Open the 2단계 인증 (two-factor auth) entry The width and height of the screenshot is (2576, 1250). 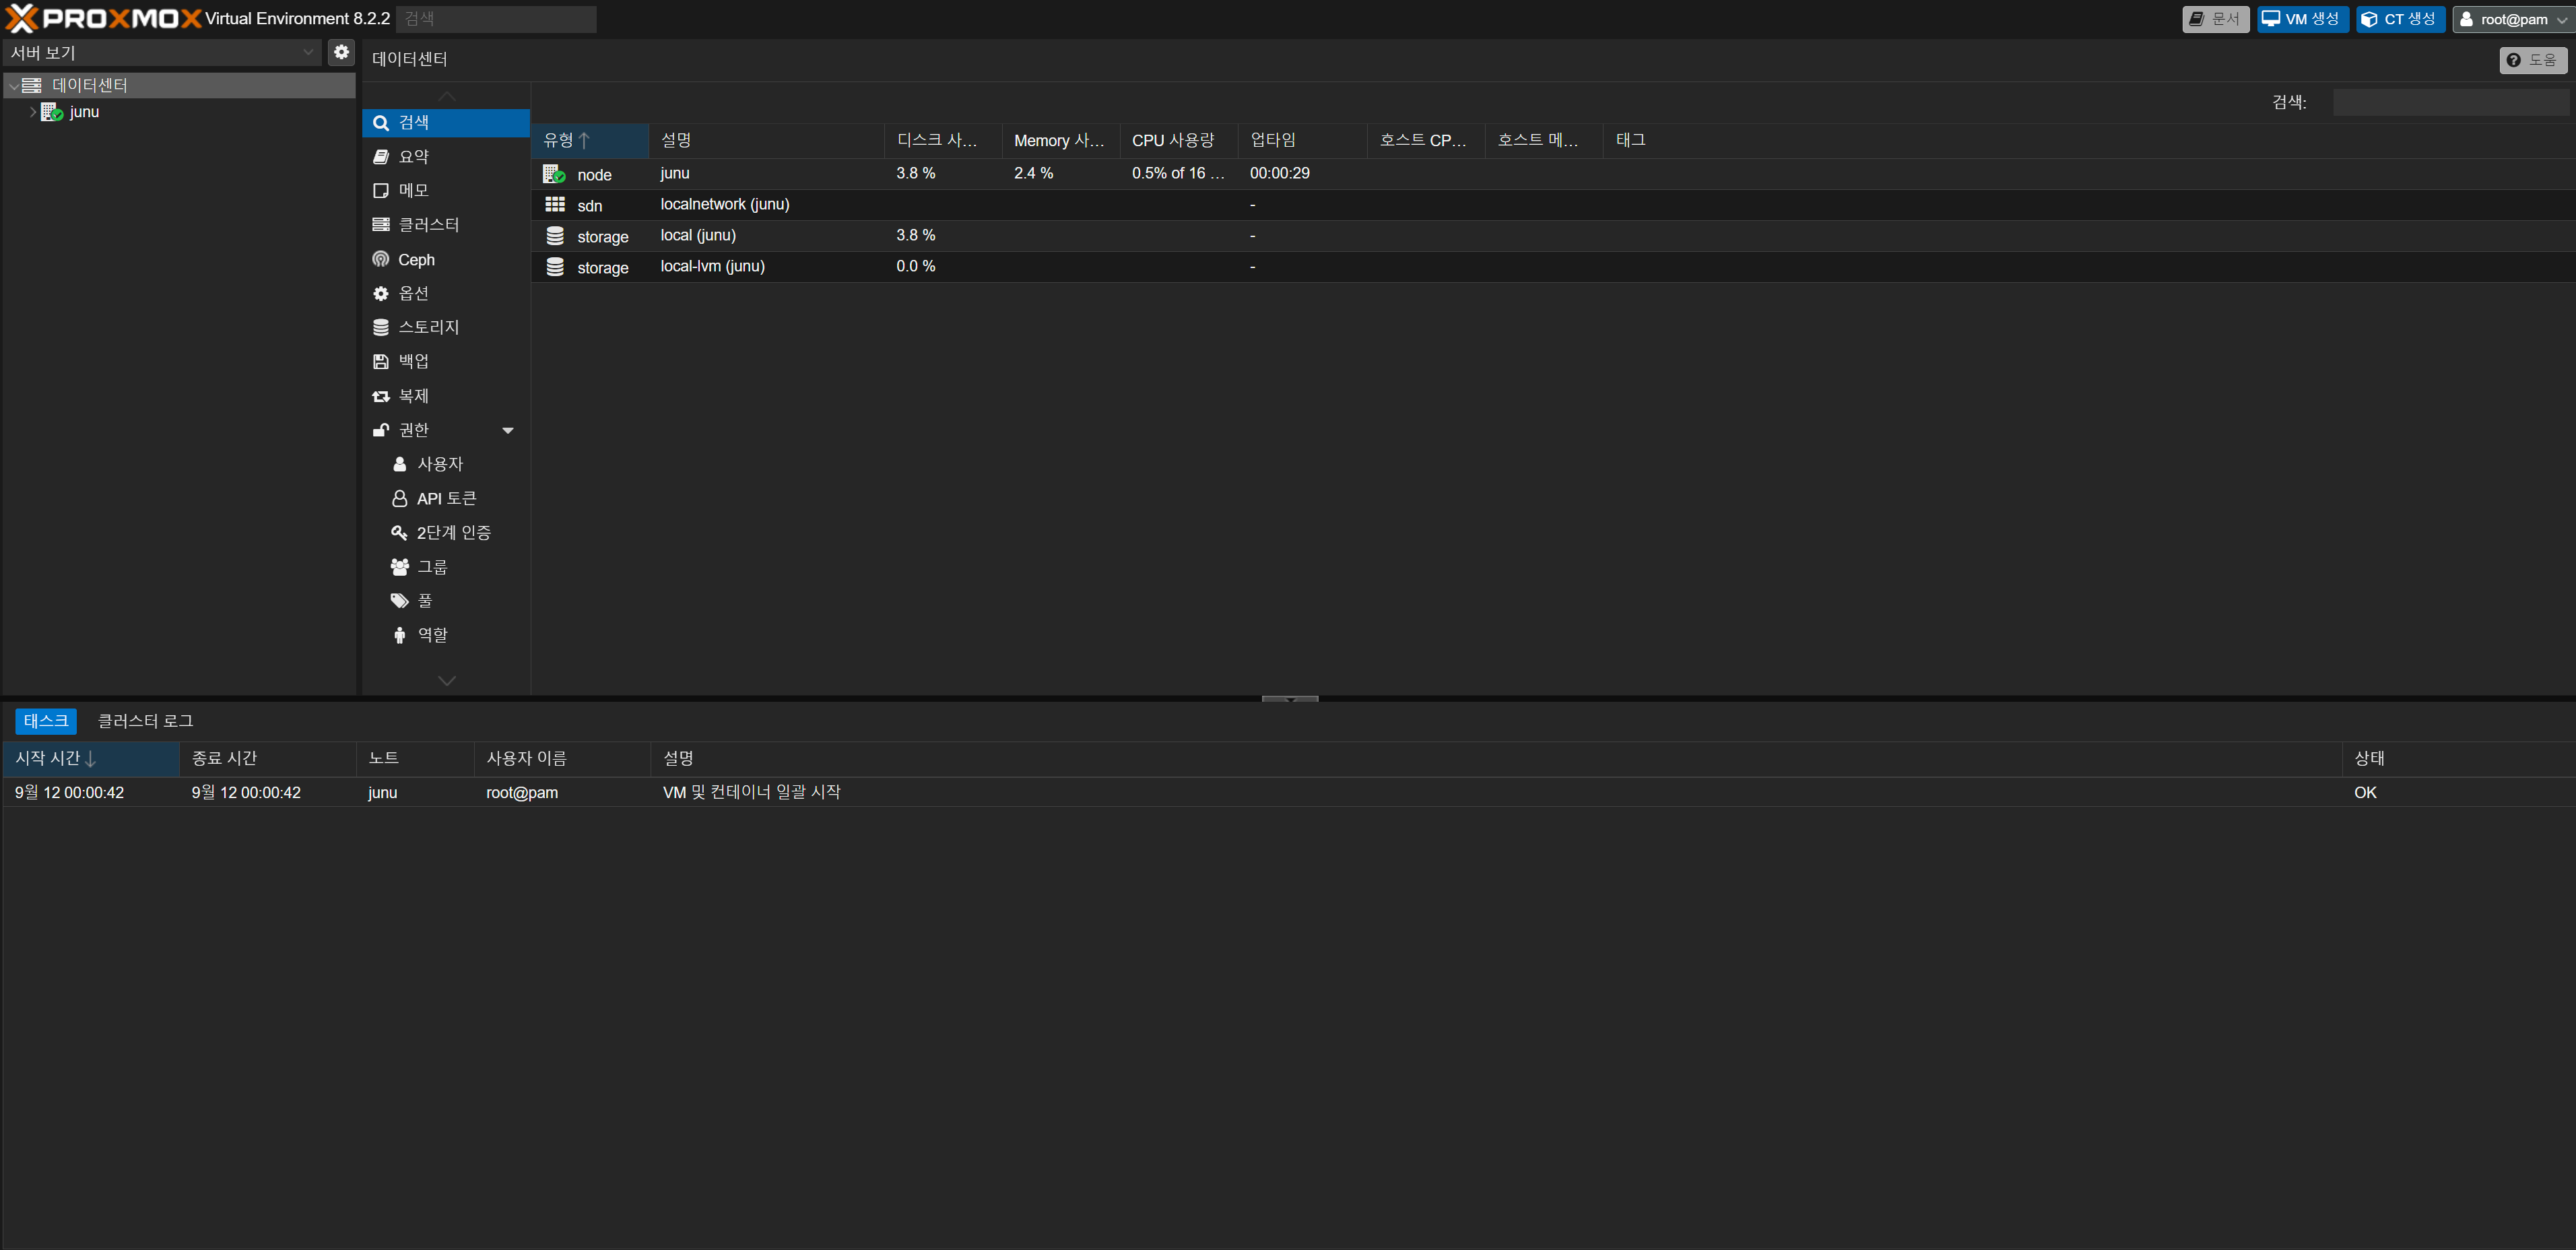pos(453,533)
